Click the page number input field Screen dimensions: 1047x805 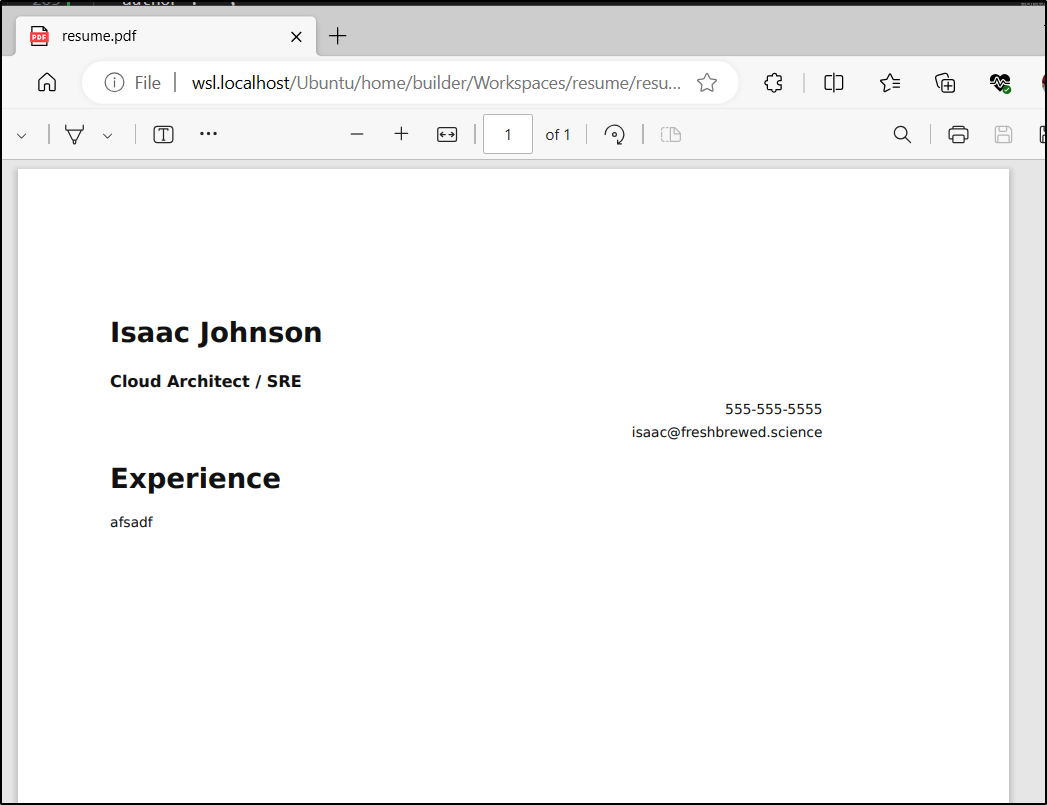coord(507,134)
